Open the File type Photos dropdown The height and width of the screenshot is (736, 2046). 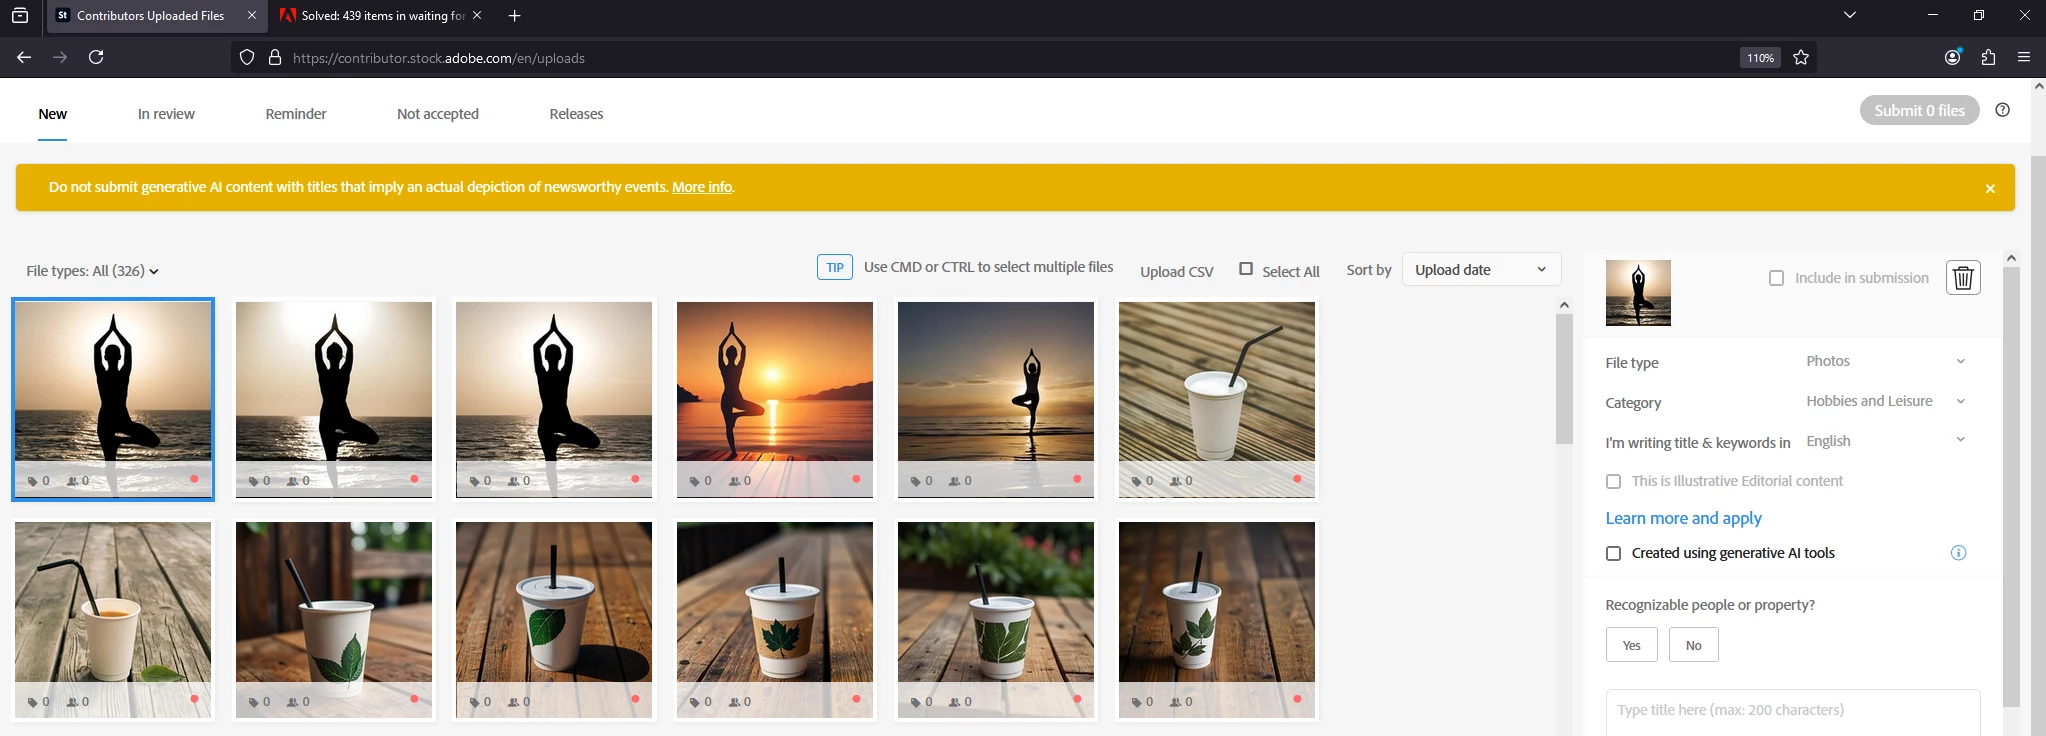pos(1886,361)
